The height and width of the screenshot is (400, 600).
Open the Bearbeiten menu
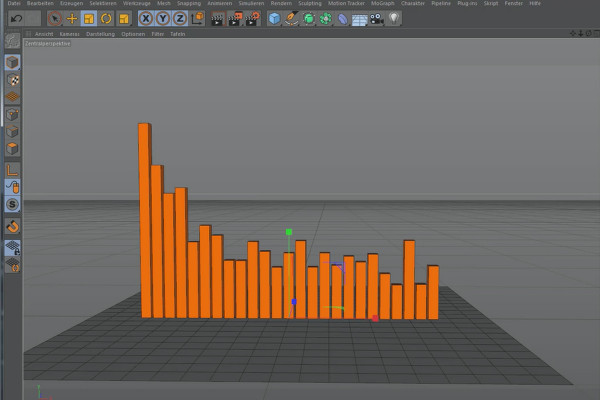[40, 3]
